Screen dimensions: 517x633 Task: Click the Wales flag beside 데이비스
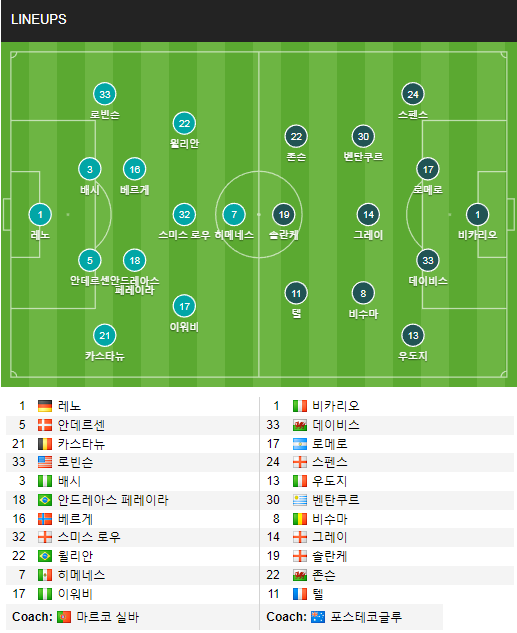(300, 425)
